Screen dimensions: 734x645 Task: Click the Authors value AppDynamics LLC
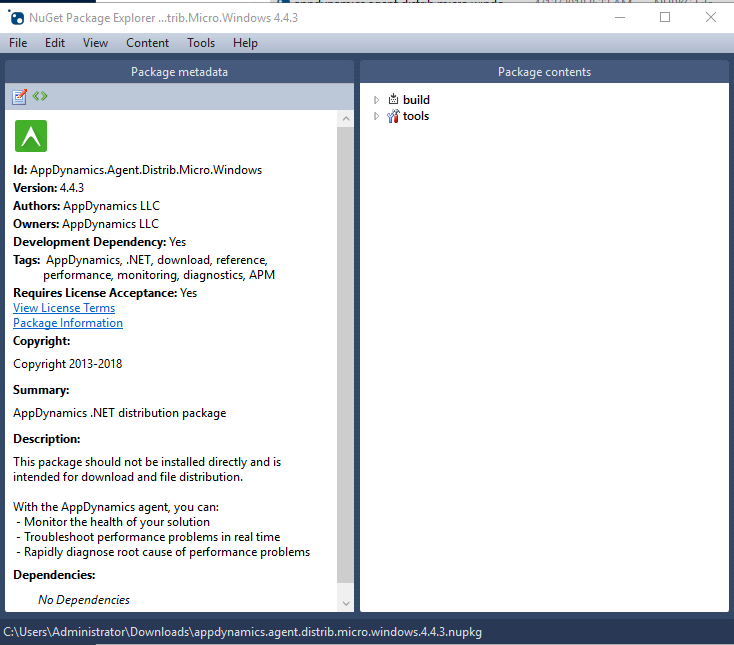pyautogui.click(x=111, y=206)
